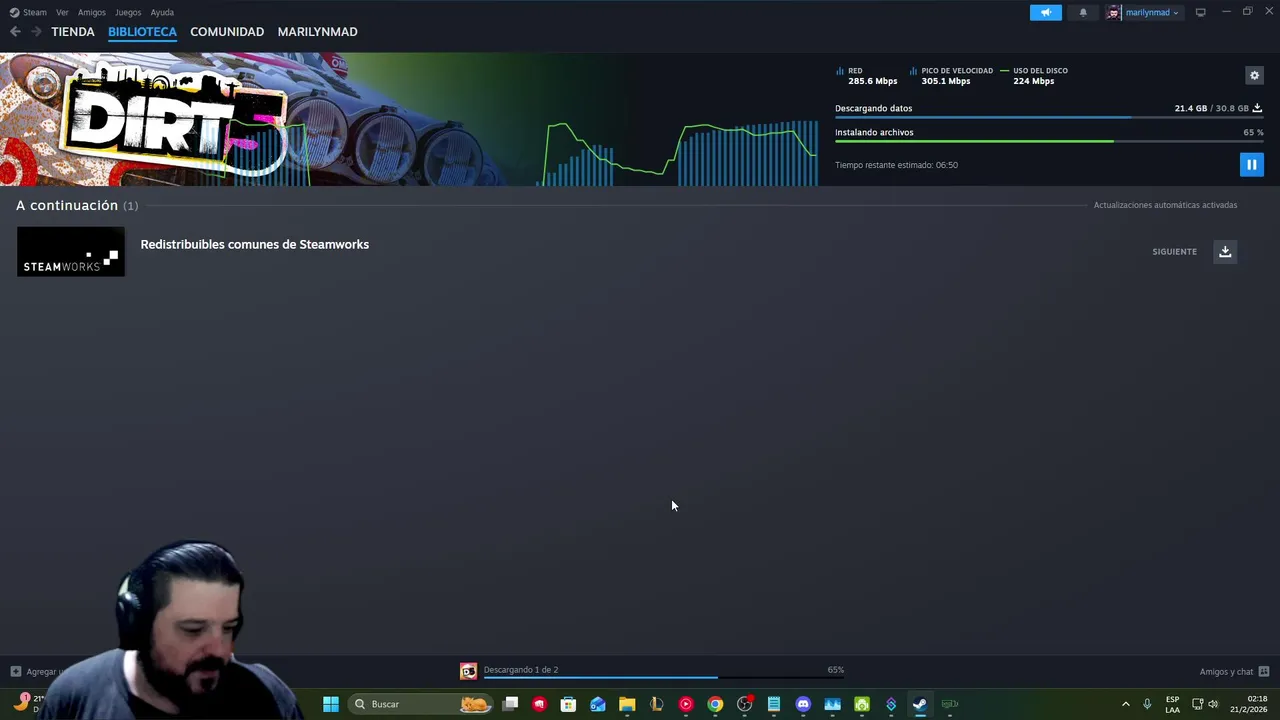The width and height of the screenshot is (1280, 720).
Task: Click the RED 285.6 Mbps statistic
Action: (x=867, y=76)
